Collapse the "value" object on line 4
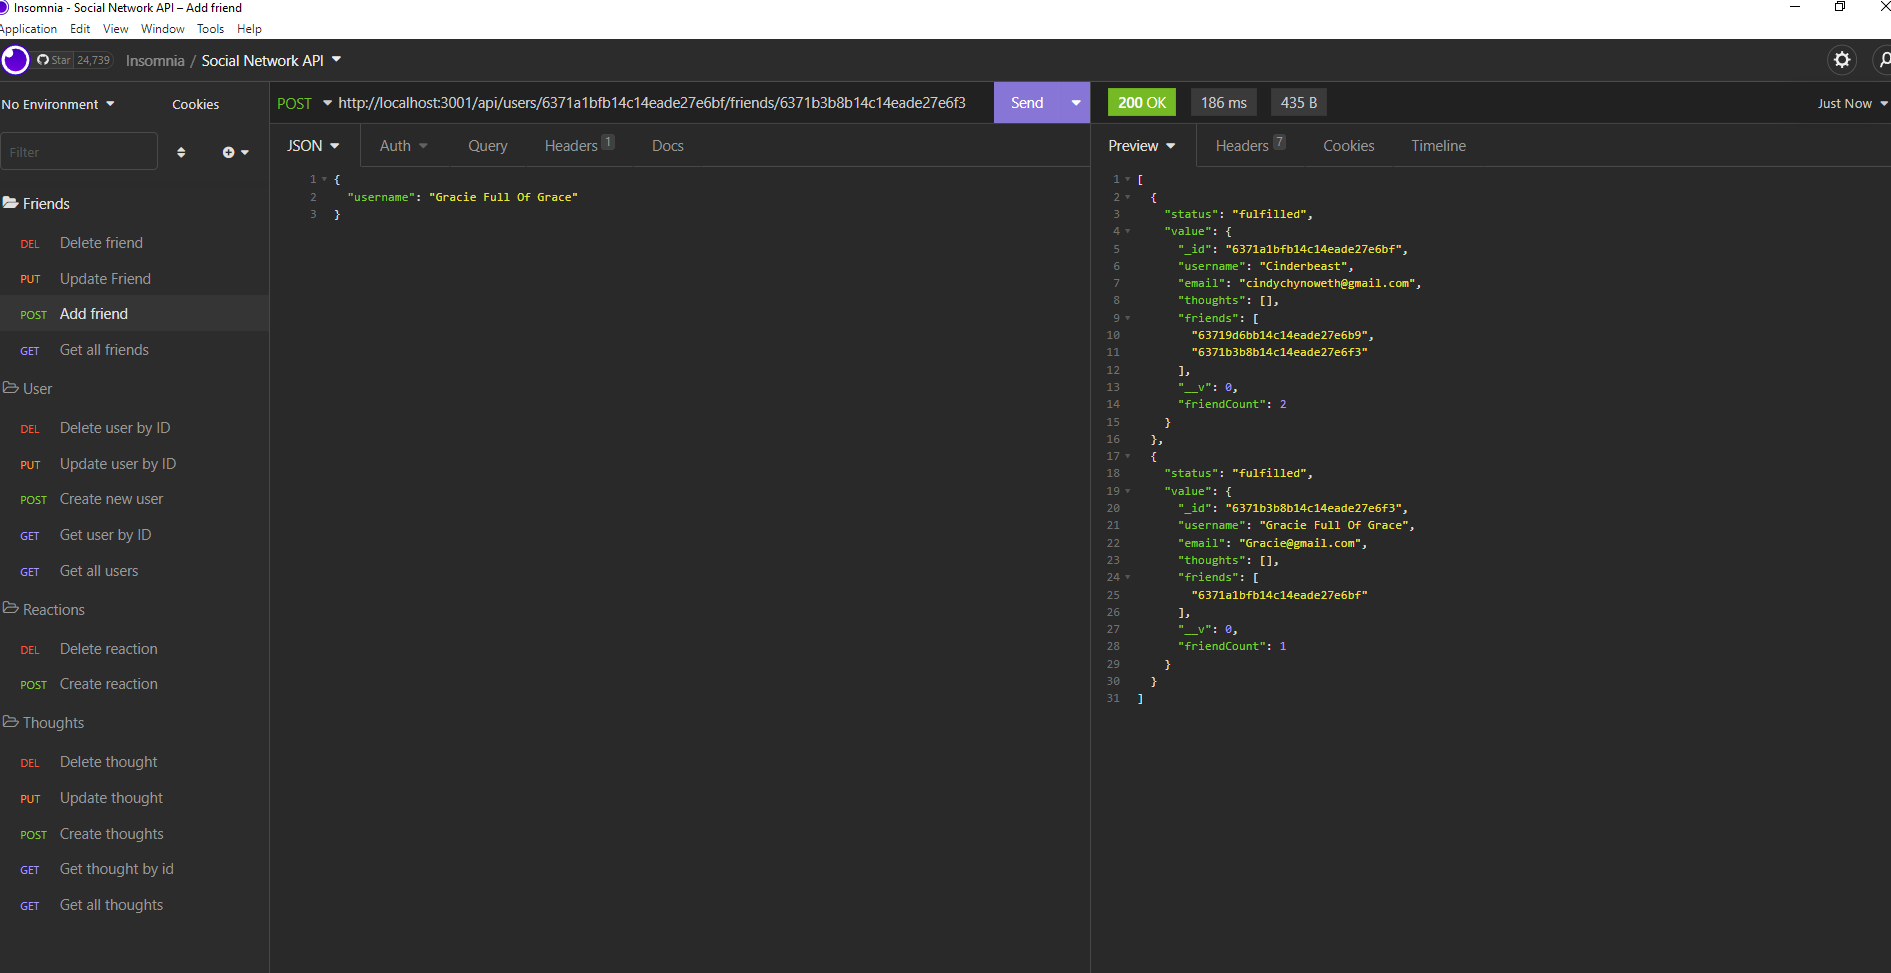Viewport: 1891px width, 973px height. (x=1127, y=231)
